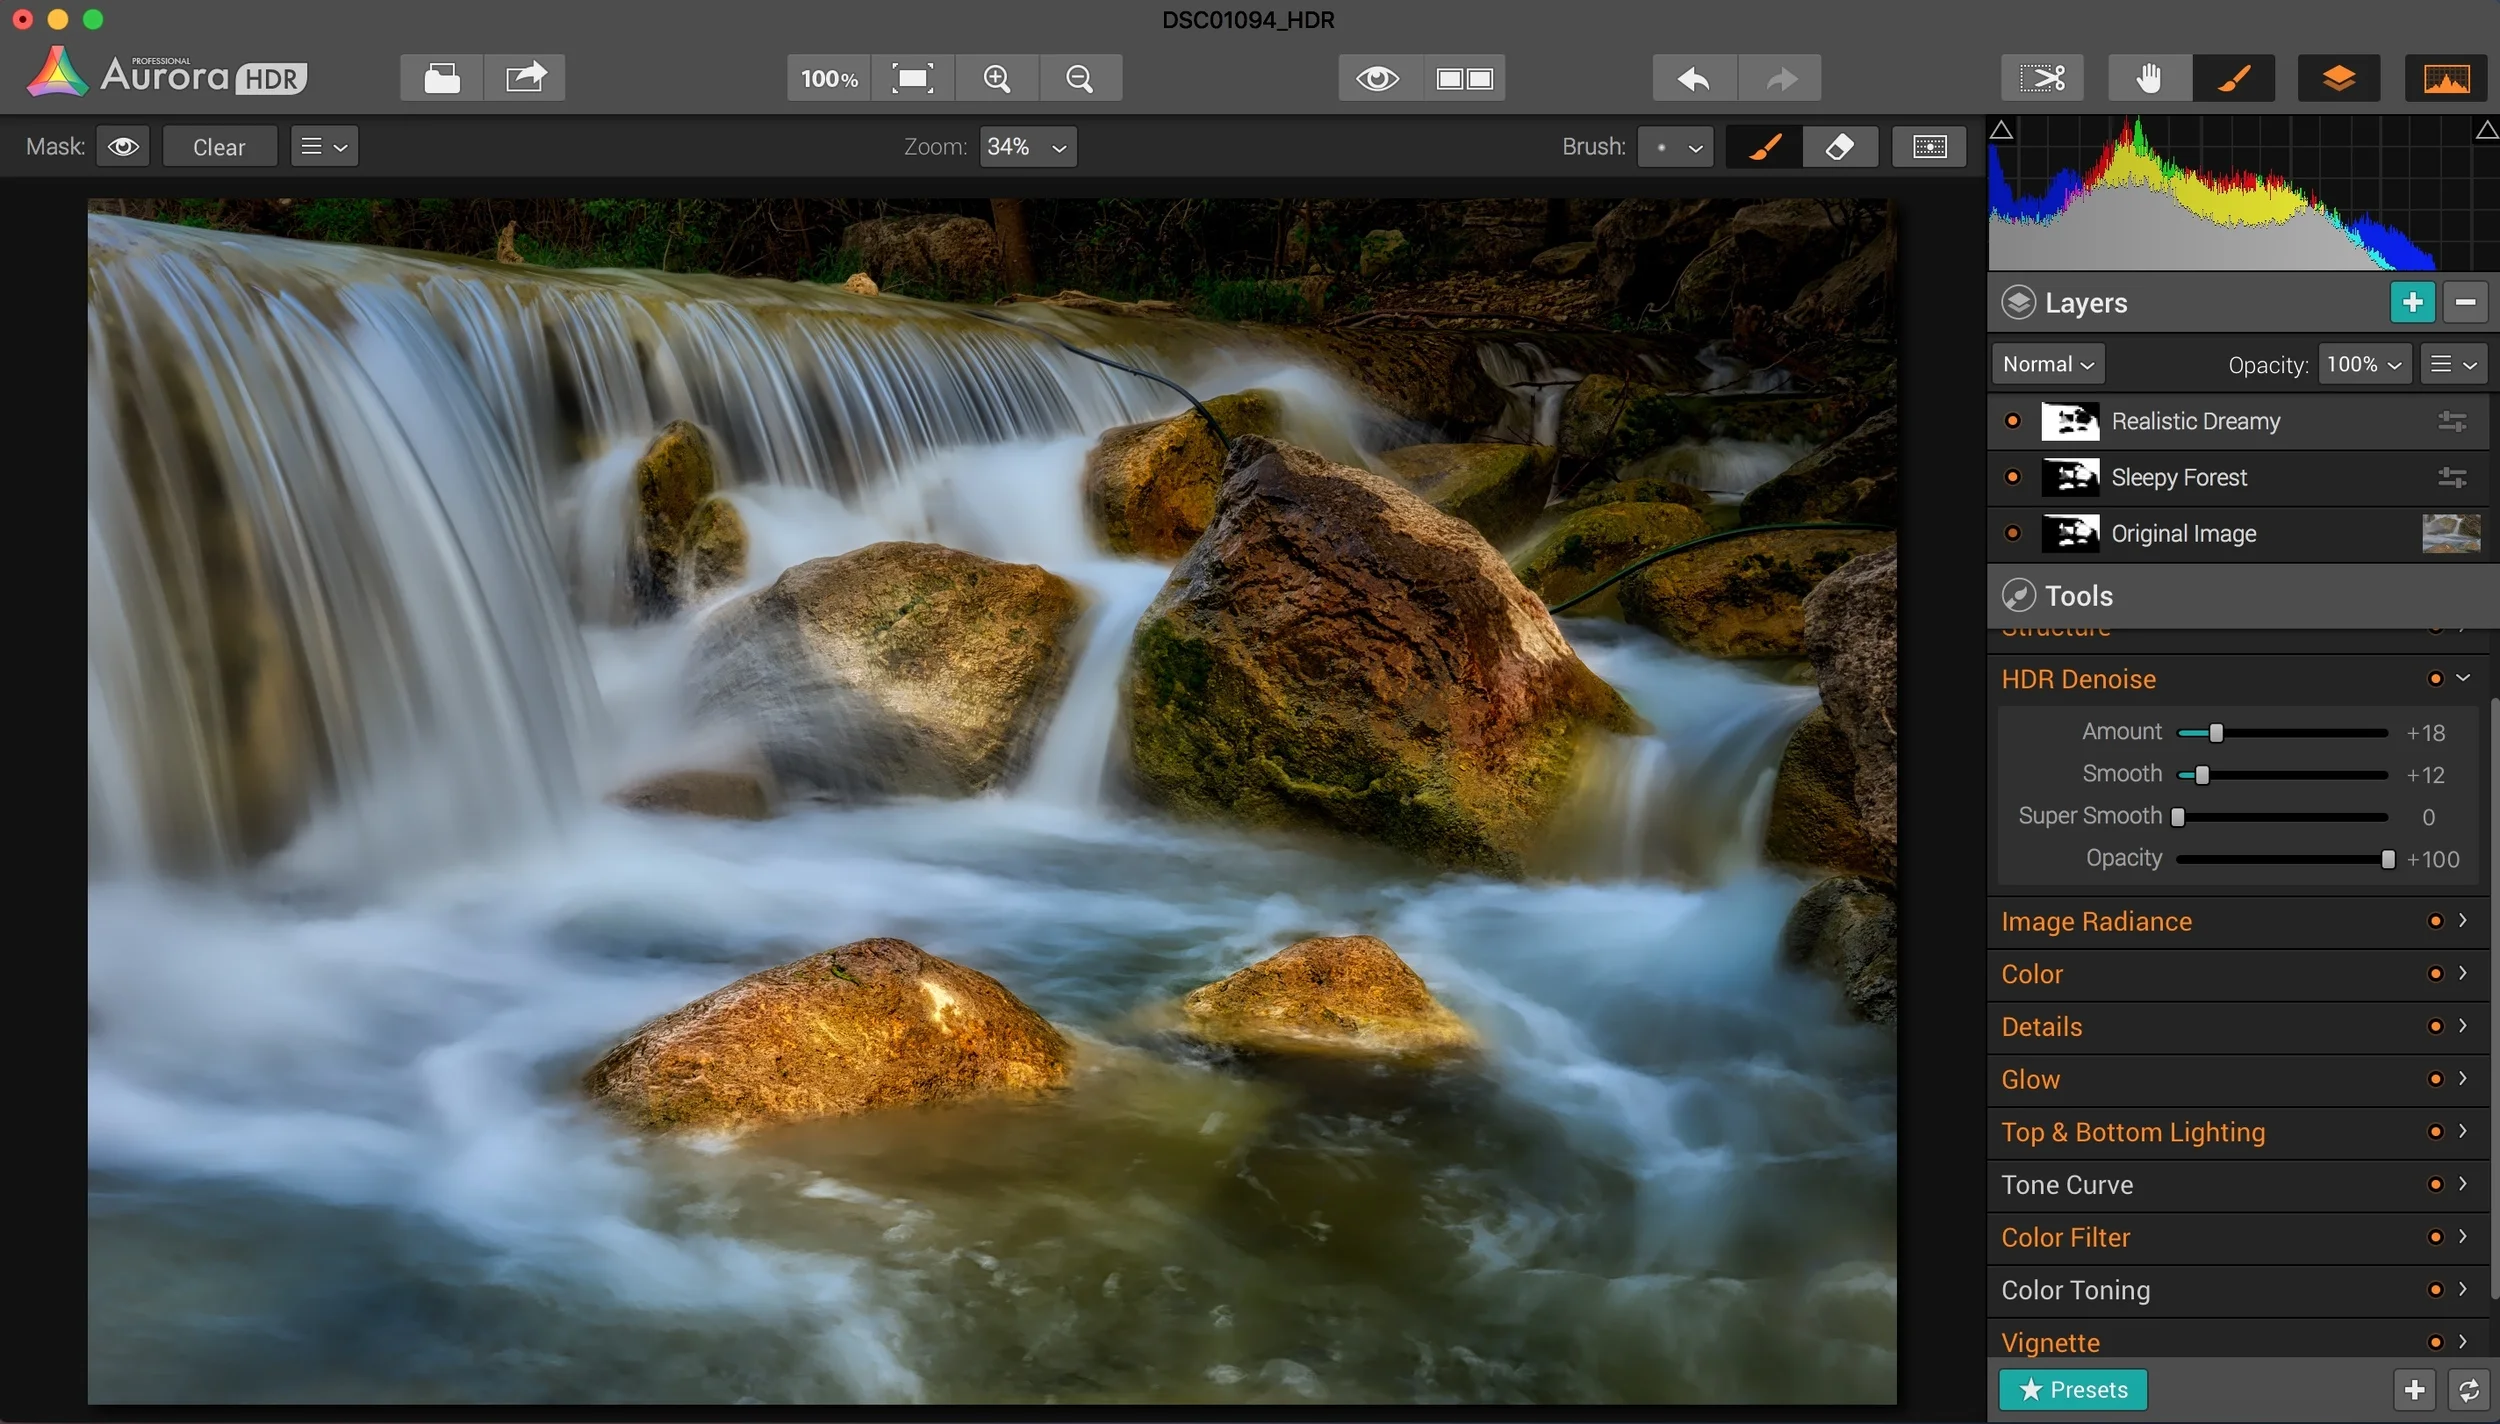Open the Normal blend mode dropdown

[2047, 365]
